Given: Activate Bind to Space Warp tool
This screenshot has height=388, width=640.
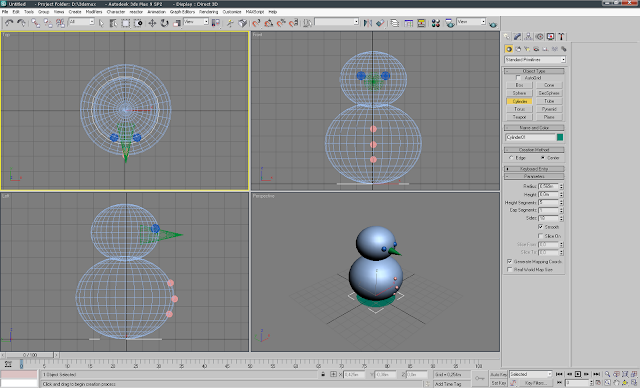Looking at the screenshot, I should click(60, 23).
